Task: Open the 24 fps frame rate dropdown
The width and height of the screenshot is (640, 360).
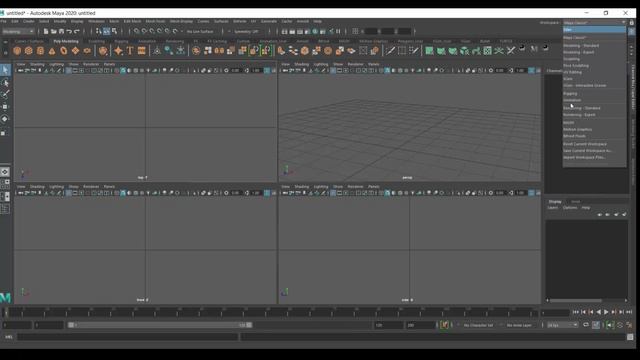Action: pyautogui.click(x=562, y=325)
